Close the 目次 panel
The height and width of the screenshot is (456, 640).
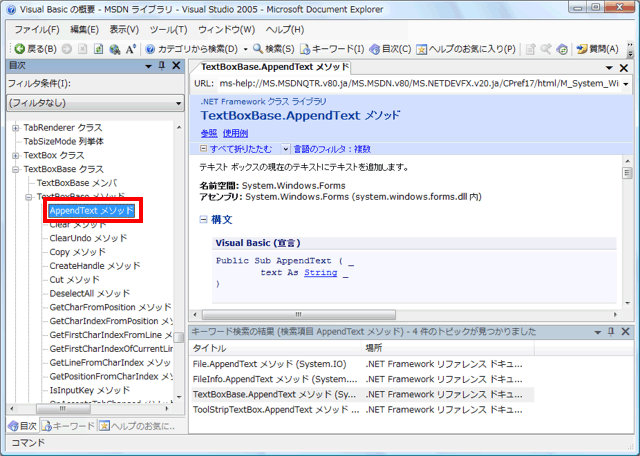[x=176, y=66]
